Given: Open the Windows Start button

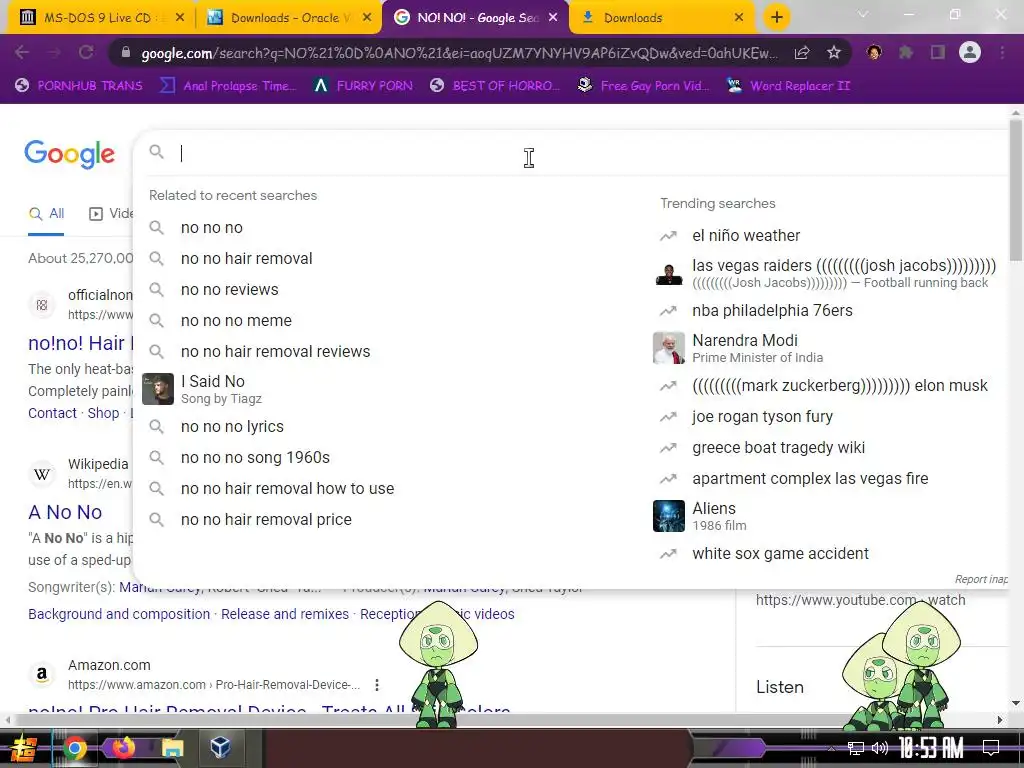Looking at the screenshot, I should coord(24,748).
